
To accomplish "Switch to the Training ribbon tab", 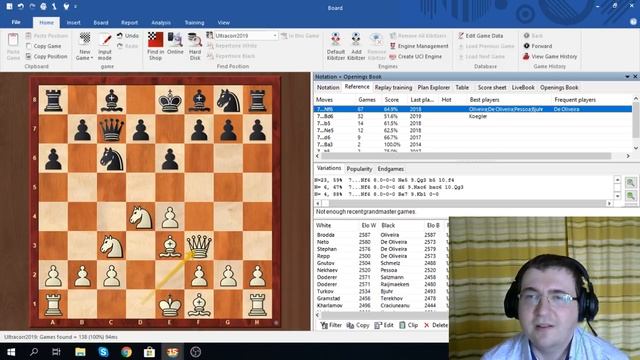I will 194,23.
